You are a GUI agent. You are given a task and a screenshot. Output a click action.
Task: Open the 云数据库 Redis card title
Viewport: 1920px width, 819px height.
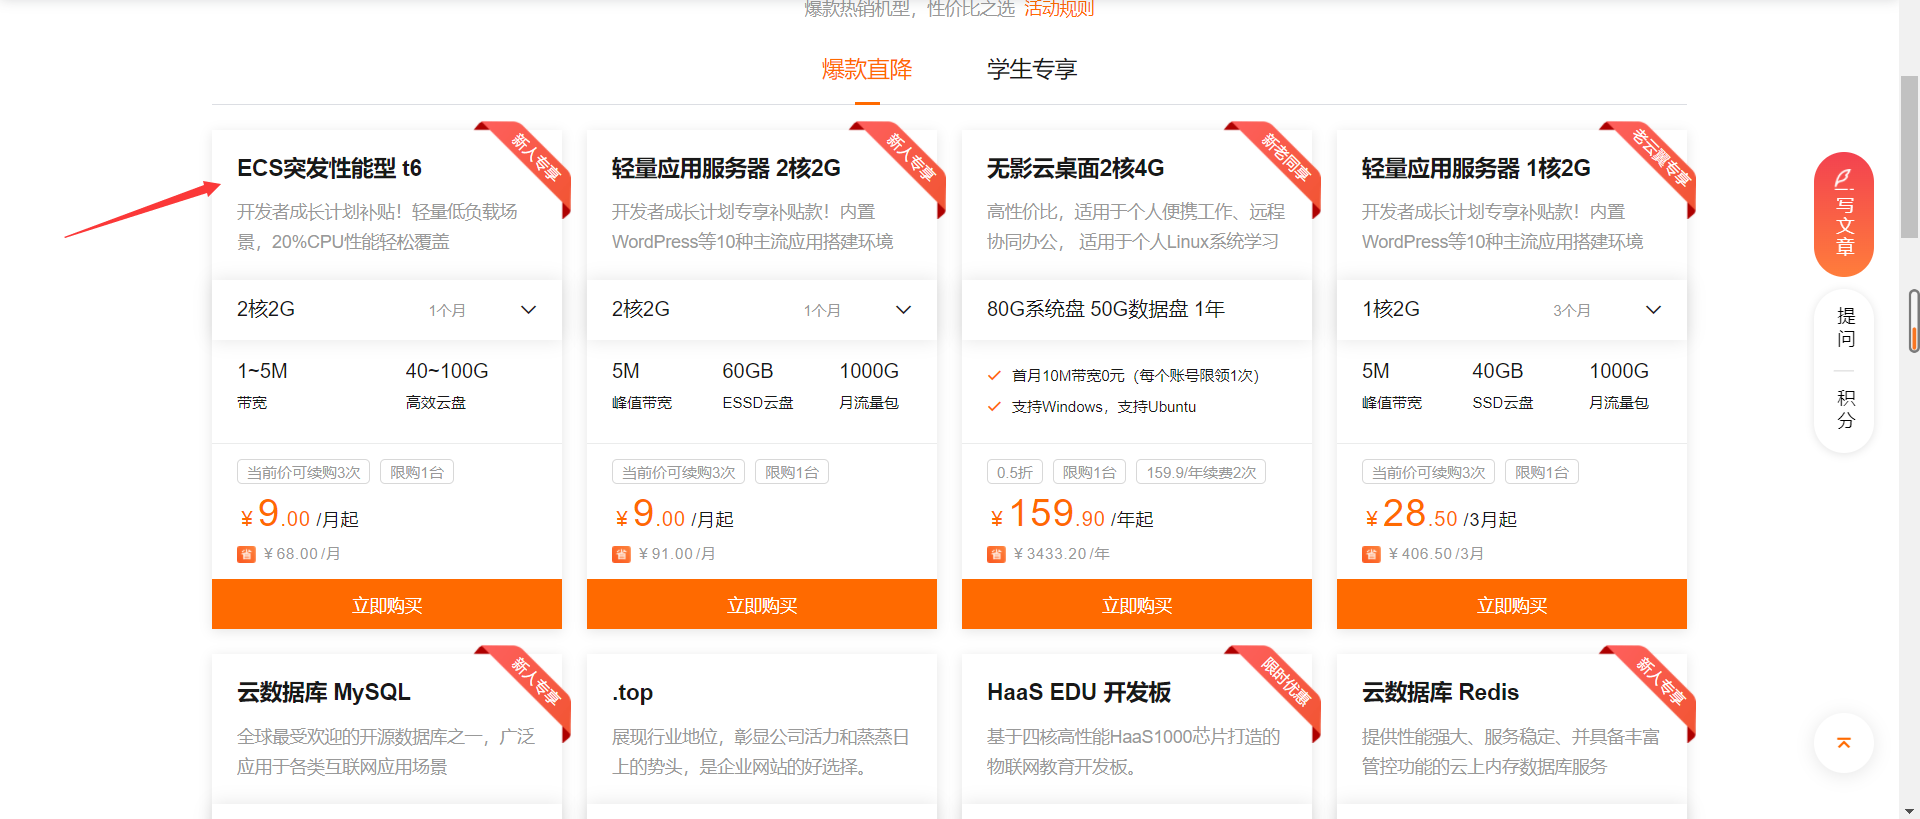[1440, 692]
